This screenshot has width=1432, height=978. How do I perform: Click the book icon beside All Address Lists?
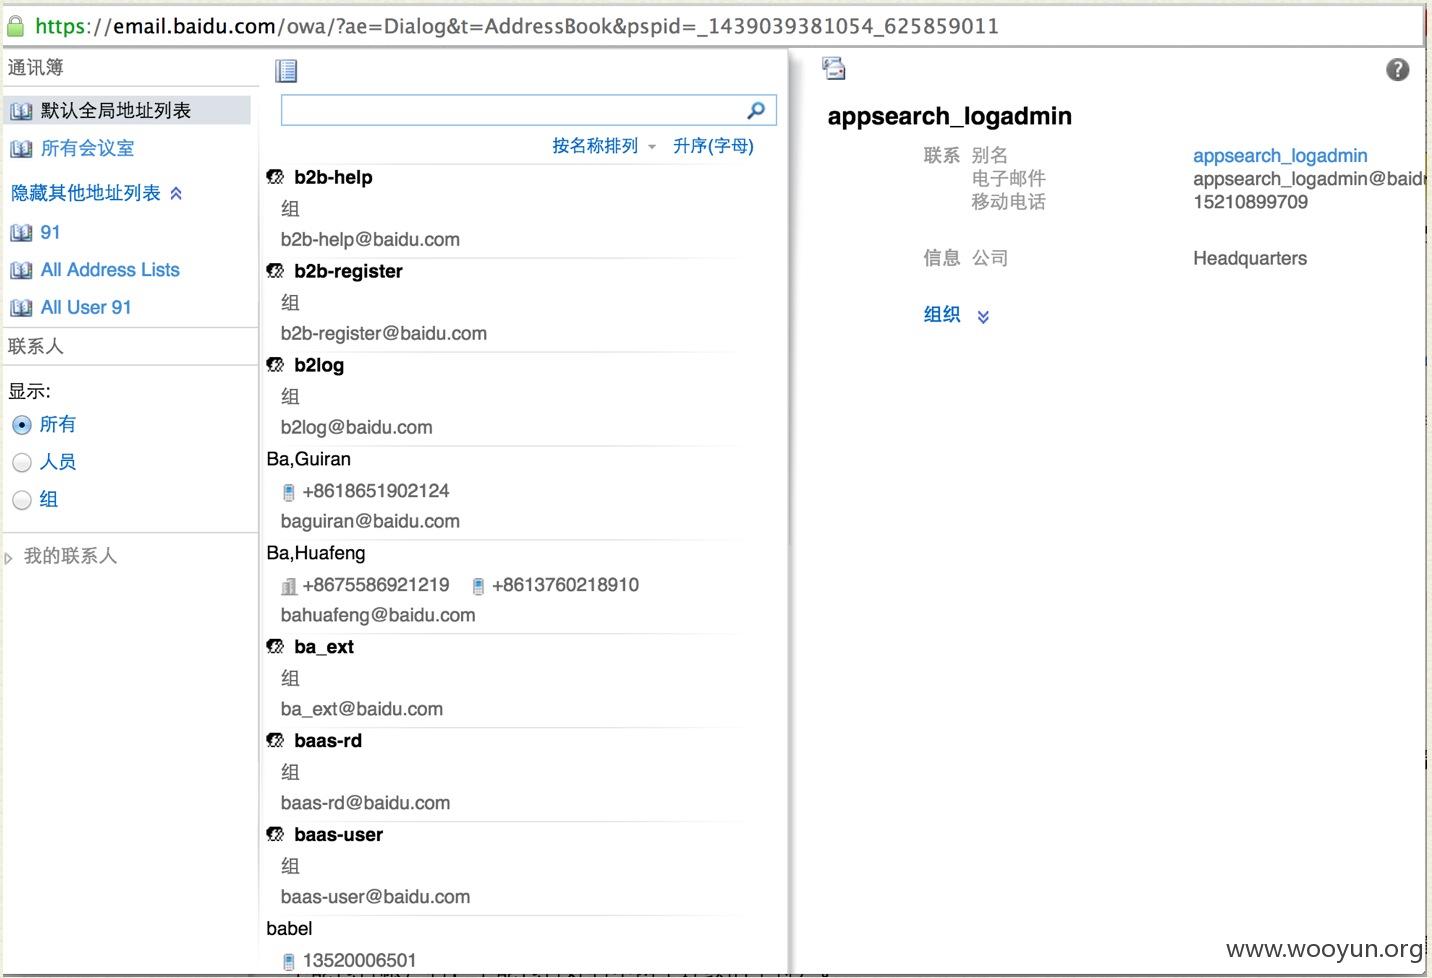click(x=21, y=270)
